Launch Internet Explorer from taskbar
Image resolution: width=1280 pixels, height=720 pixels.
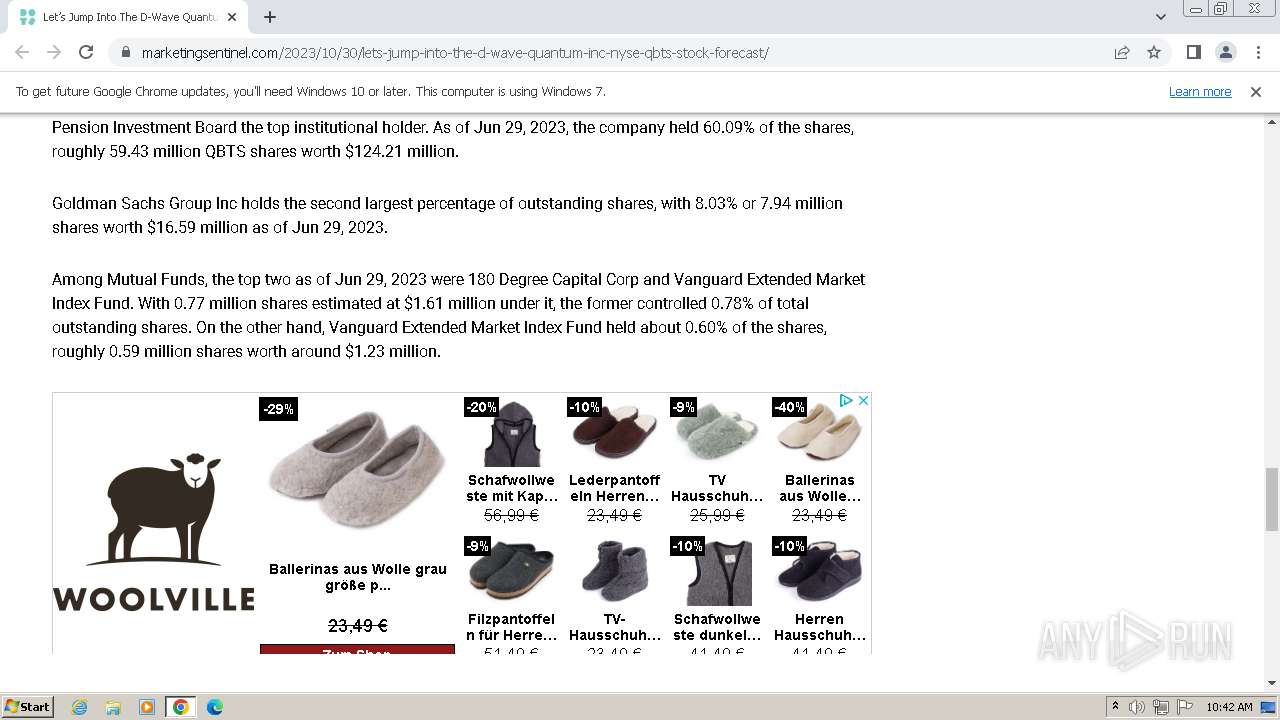[x=80, y=707]
